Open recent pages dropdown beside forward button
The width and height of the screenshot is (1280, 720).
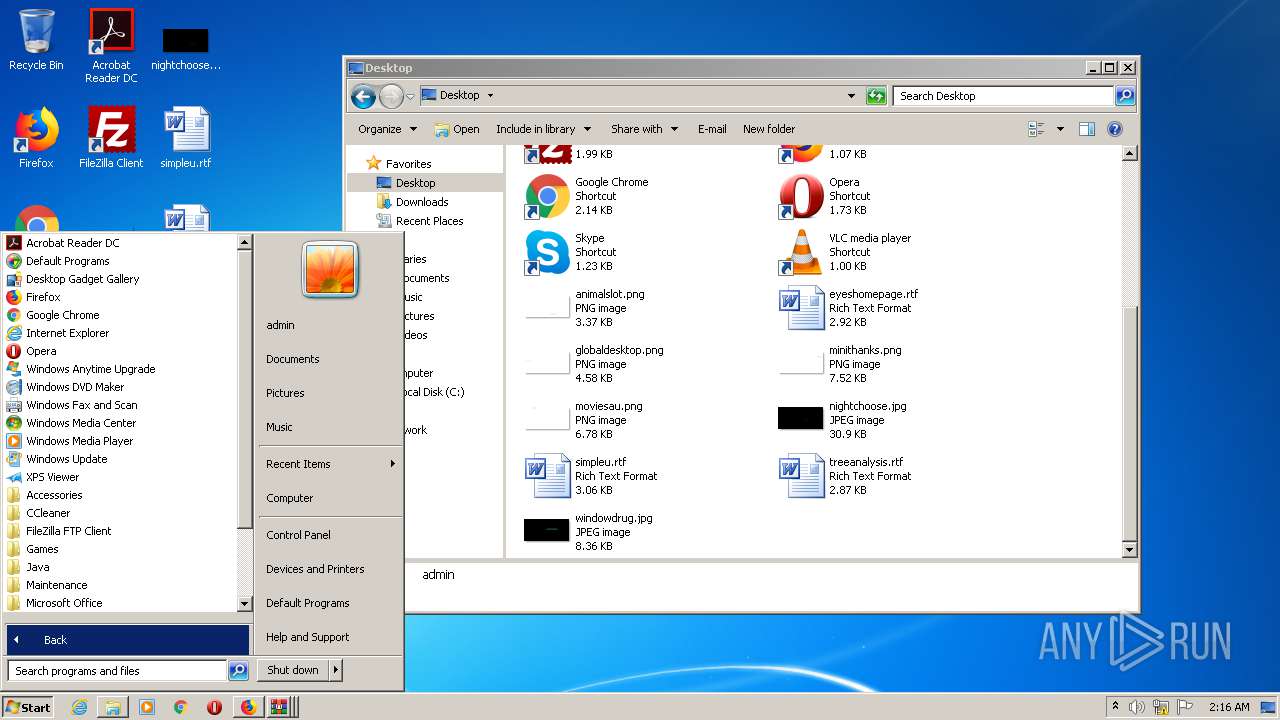pyautogui.click(x=410, y=96)
